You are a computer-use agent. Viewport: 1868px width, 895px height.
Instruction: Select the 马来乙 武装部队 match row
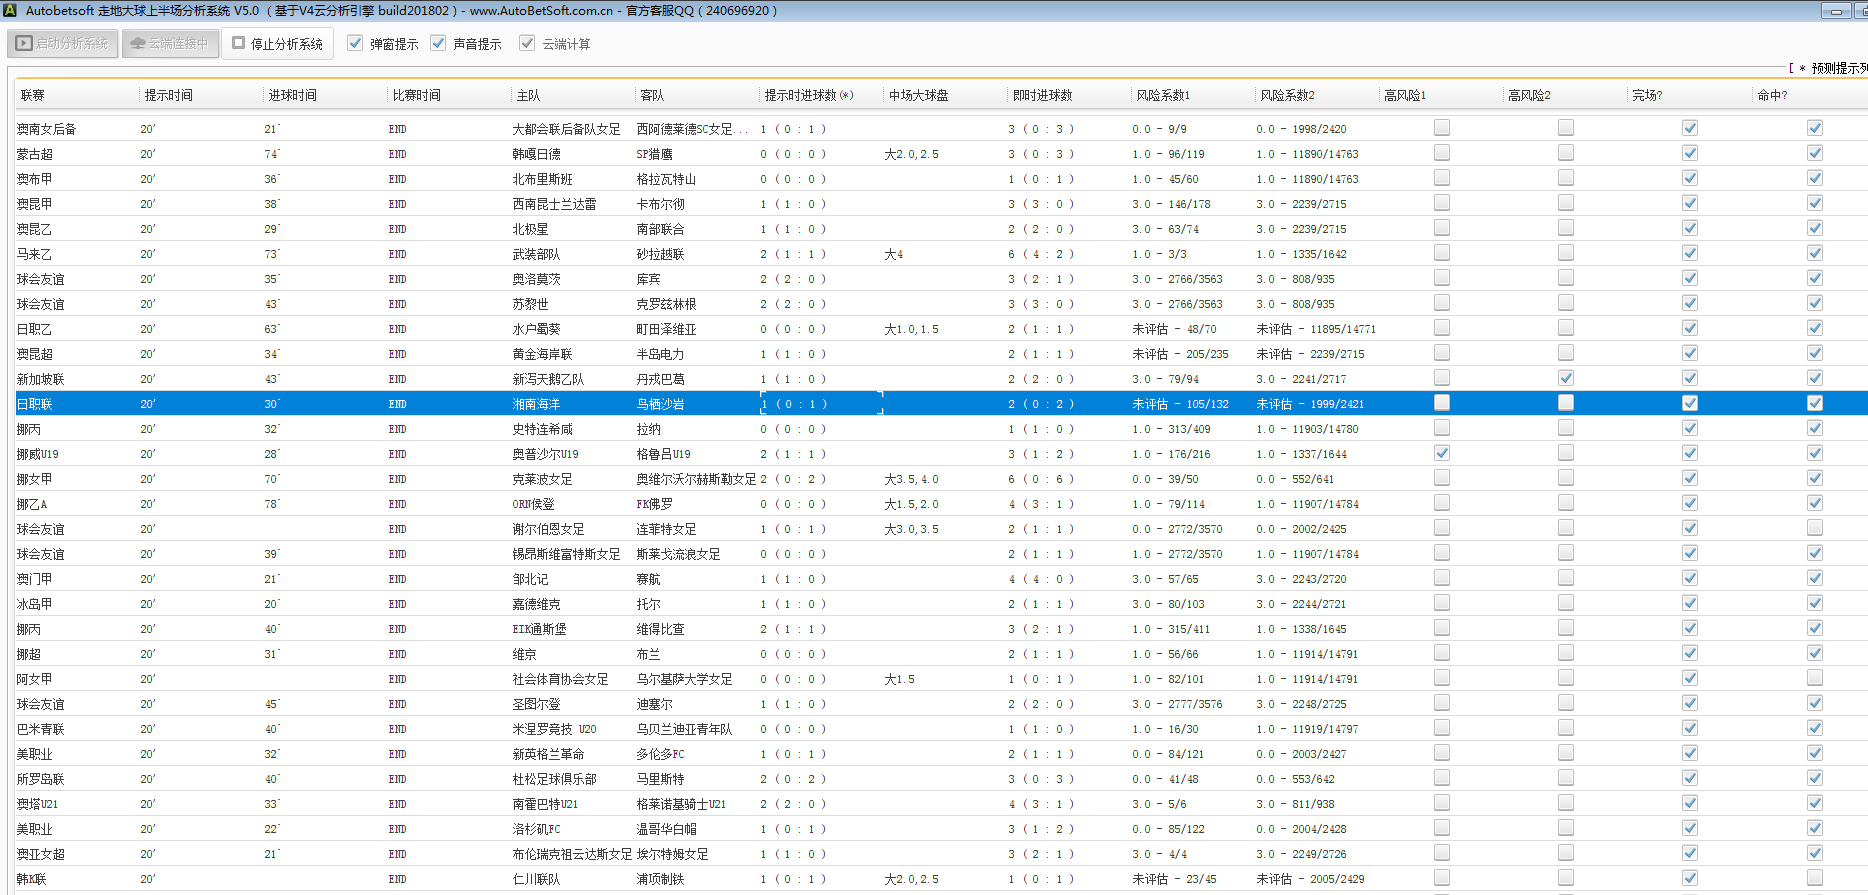(536, 254)
